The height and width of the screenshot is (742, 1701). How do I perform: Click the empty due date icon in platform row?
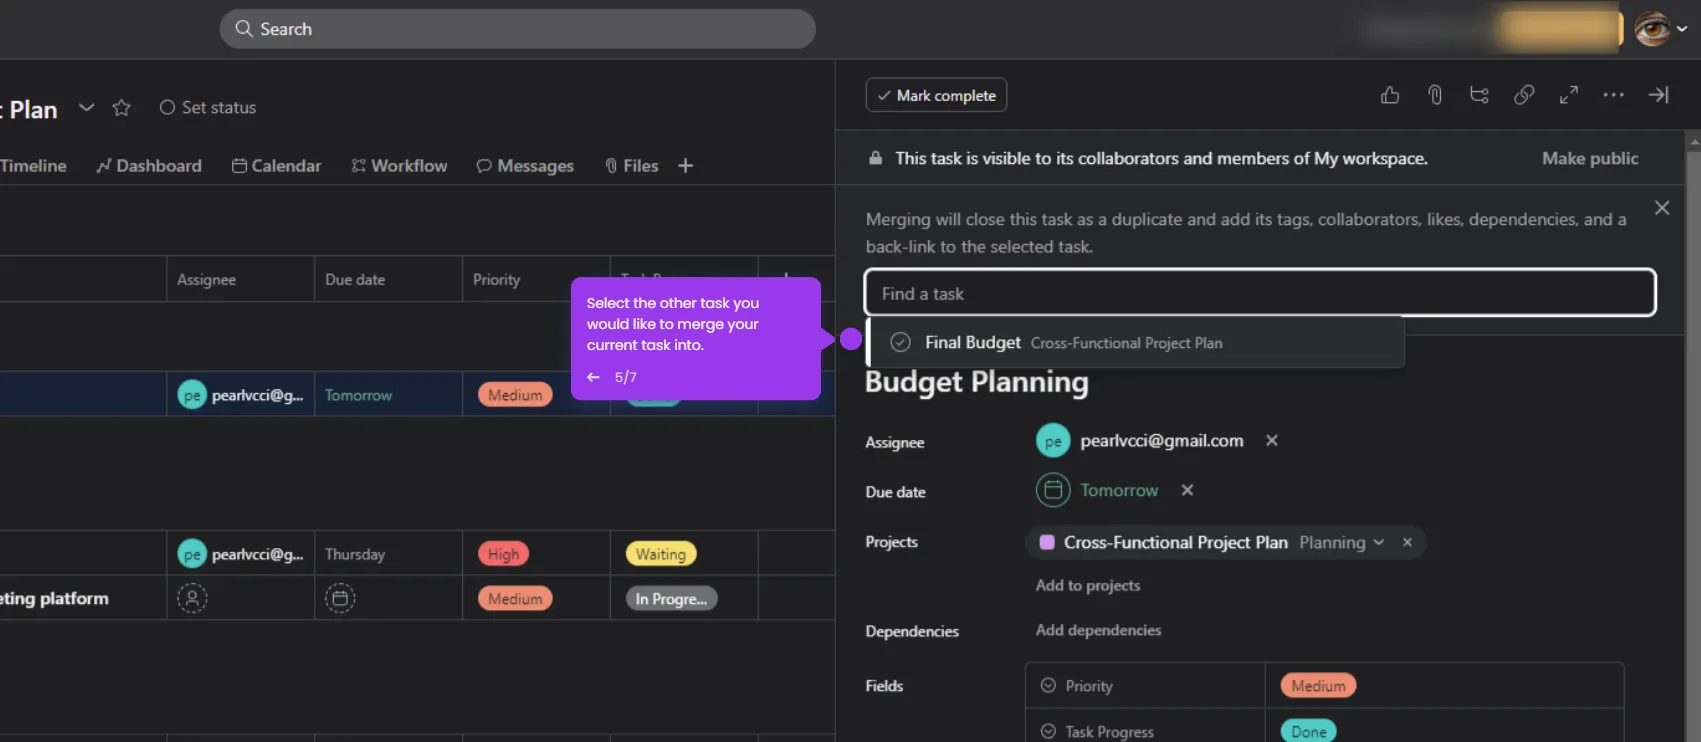[x=340, y=598]
